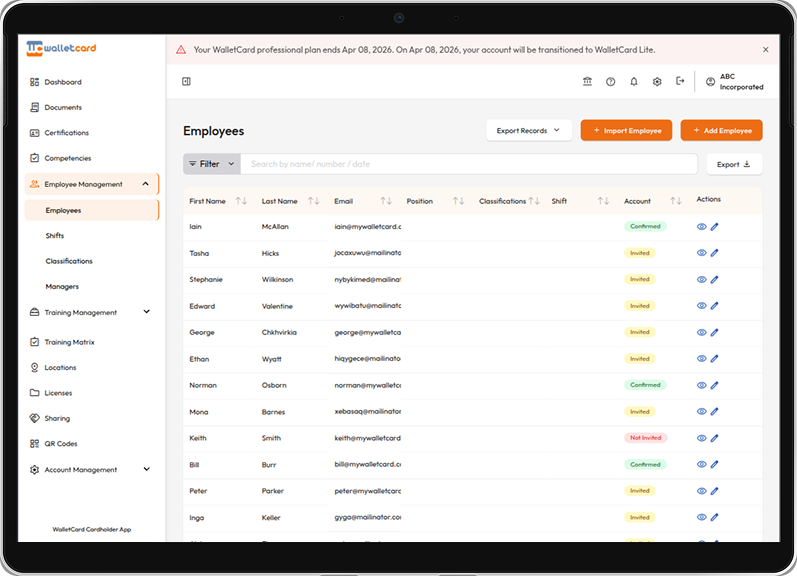Expand Account Management section

pos(146,469)
